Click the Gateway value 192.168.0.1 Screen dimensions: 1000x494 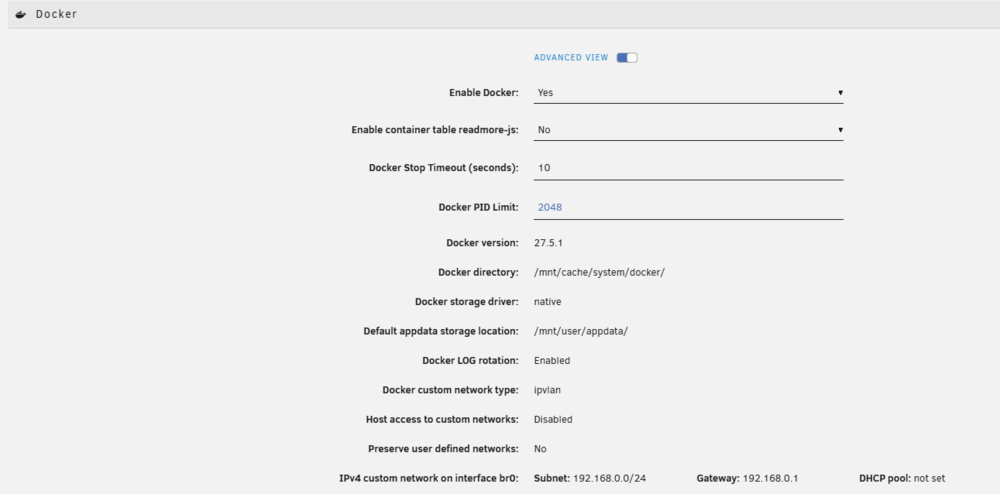coord(770,478)
